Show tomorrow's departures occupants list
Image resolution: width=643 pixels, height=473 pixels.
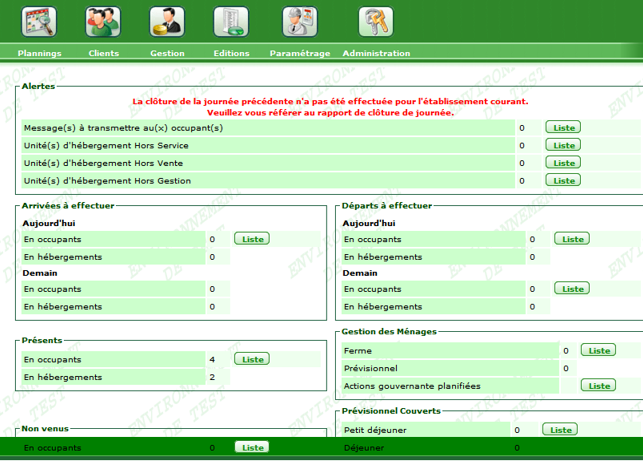[572, 289]
